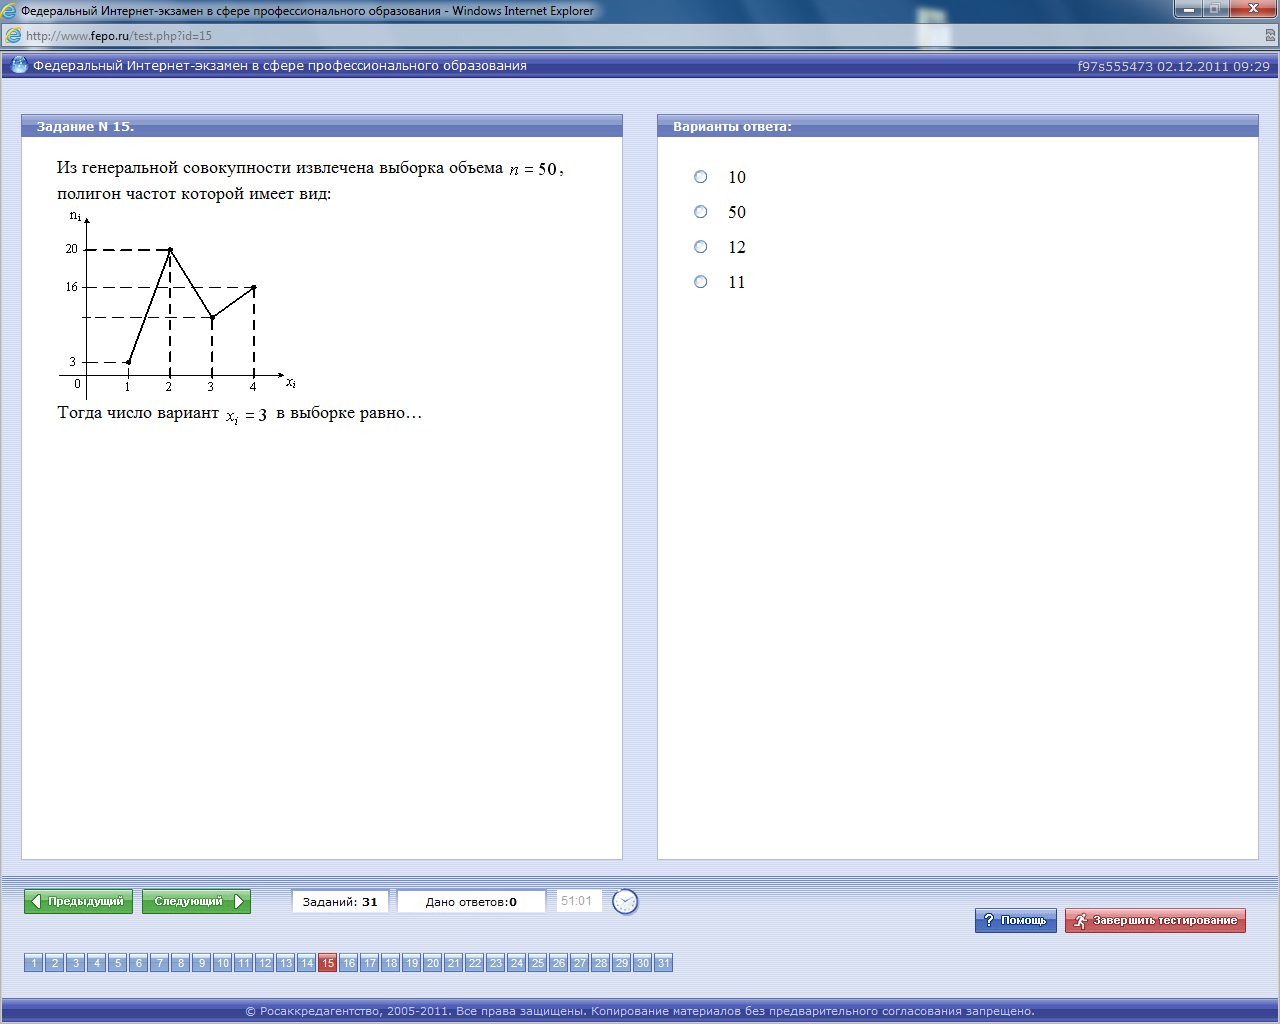Go to next question with Следующий
The width and height of the screenshot is (1280, 1024).
(196, 901)
